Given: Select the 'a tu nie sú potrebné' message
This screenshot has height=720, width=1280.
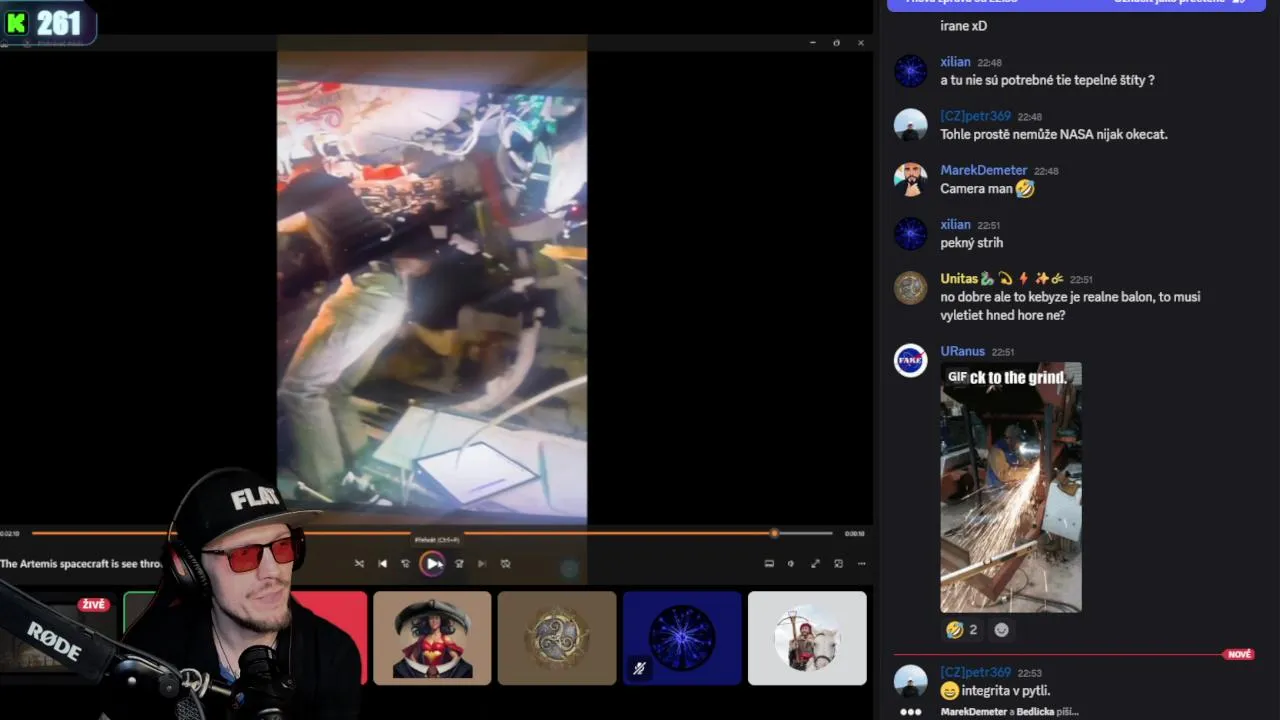Looking at the screenshot, I should (x=1048, y=80).
